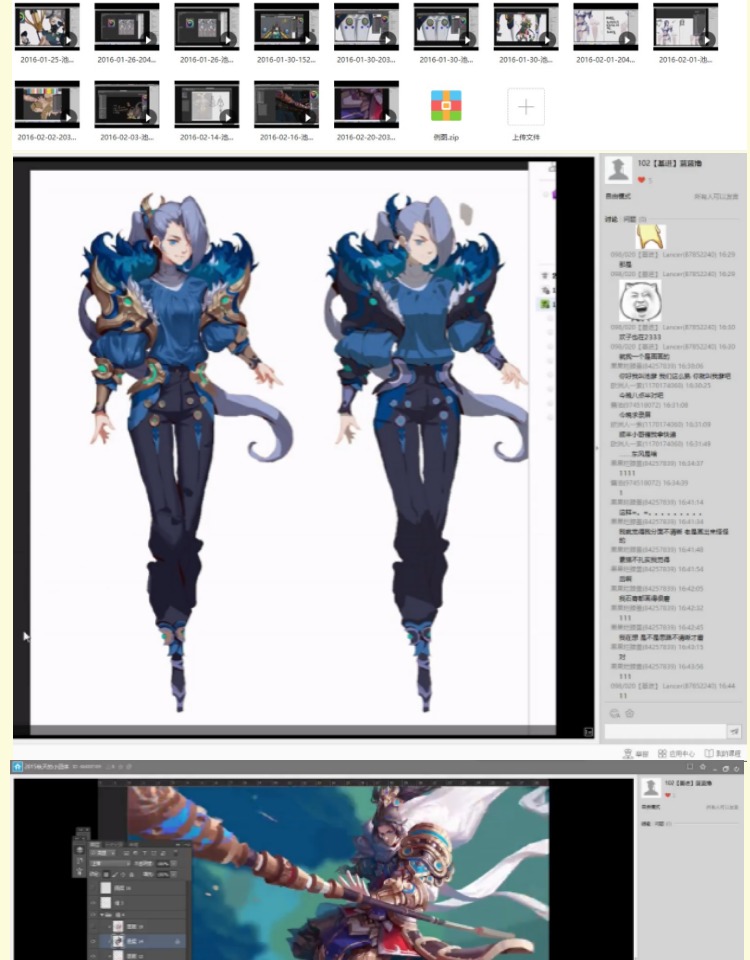Switch to the 讨论 tab
Screen dimensions: 750x960
tap(611, 219)
